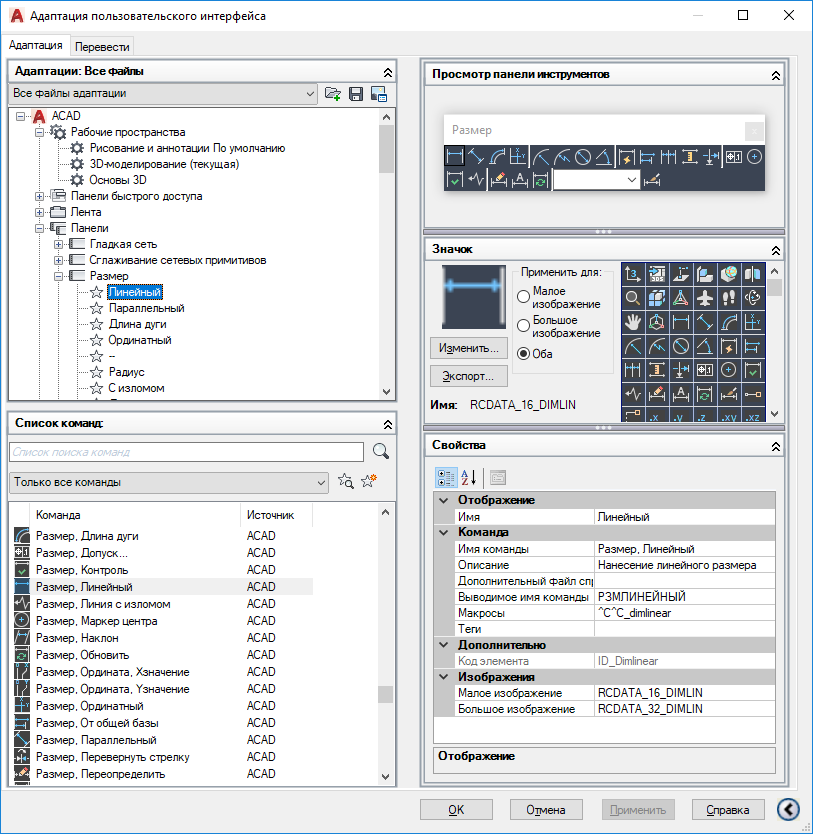Click icon grid scroll down arrow
The width and height of the screenshot is (813, 834).
(x=775, y=414)
